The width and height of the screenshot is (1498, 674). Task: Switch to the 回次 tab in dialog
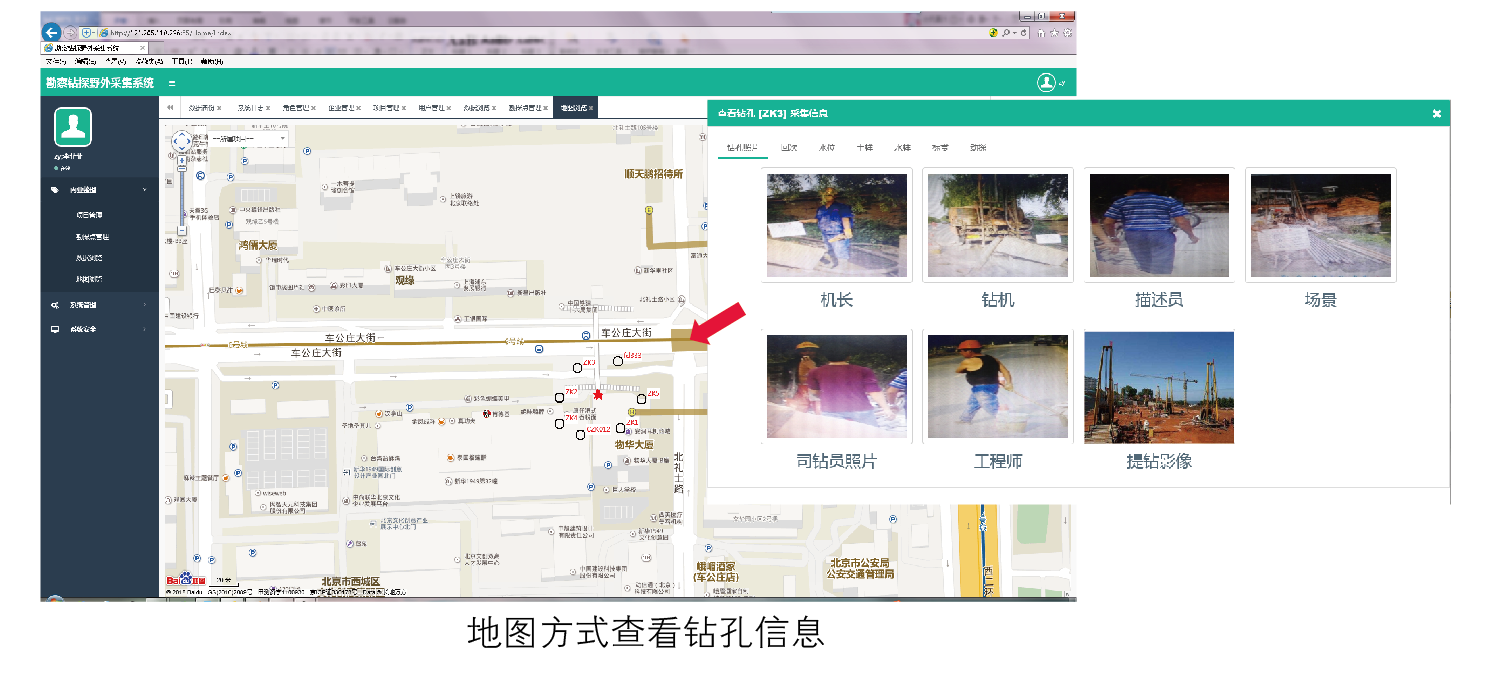[x=789, y=147]
